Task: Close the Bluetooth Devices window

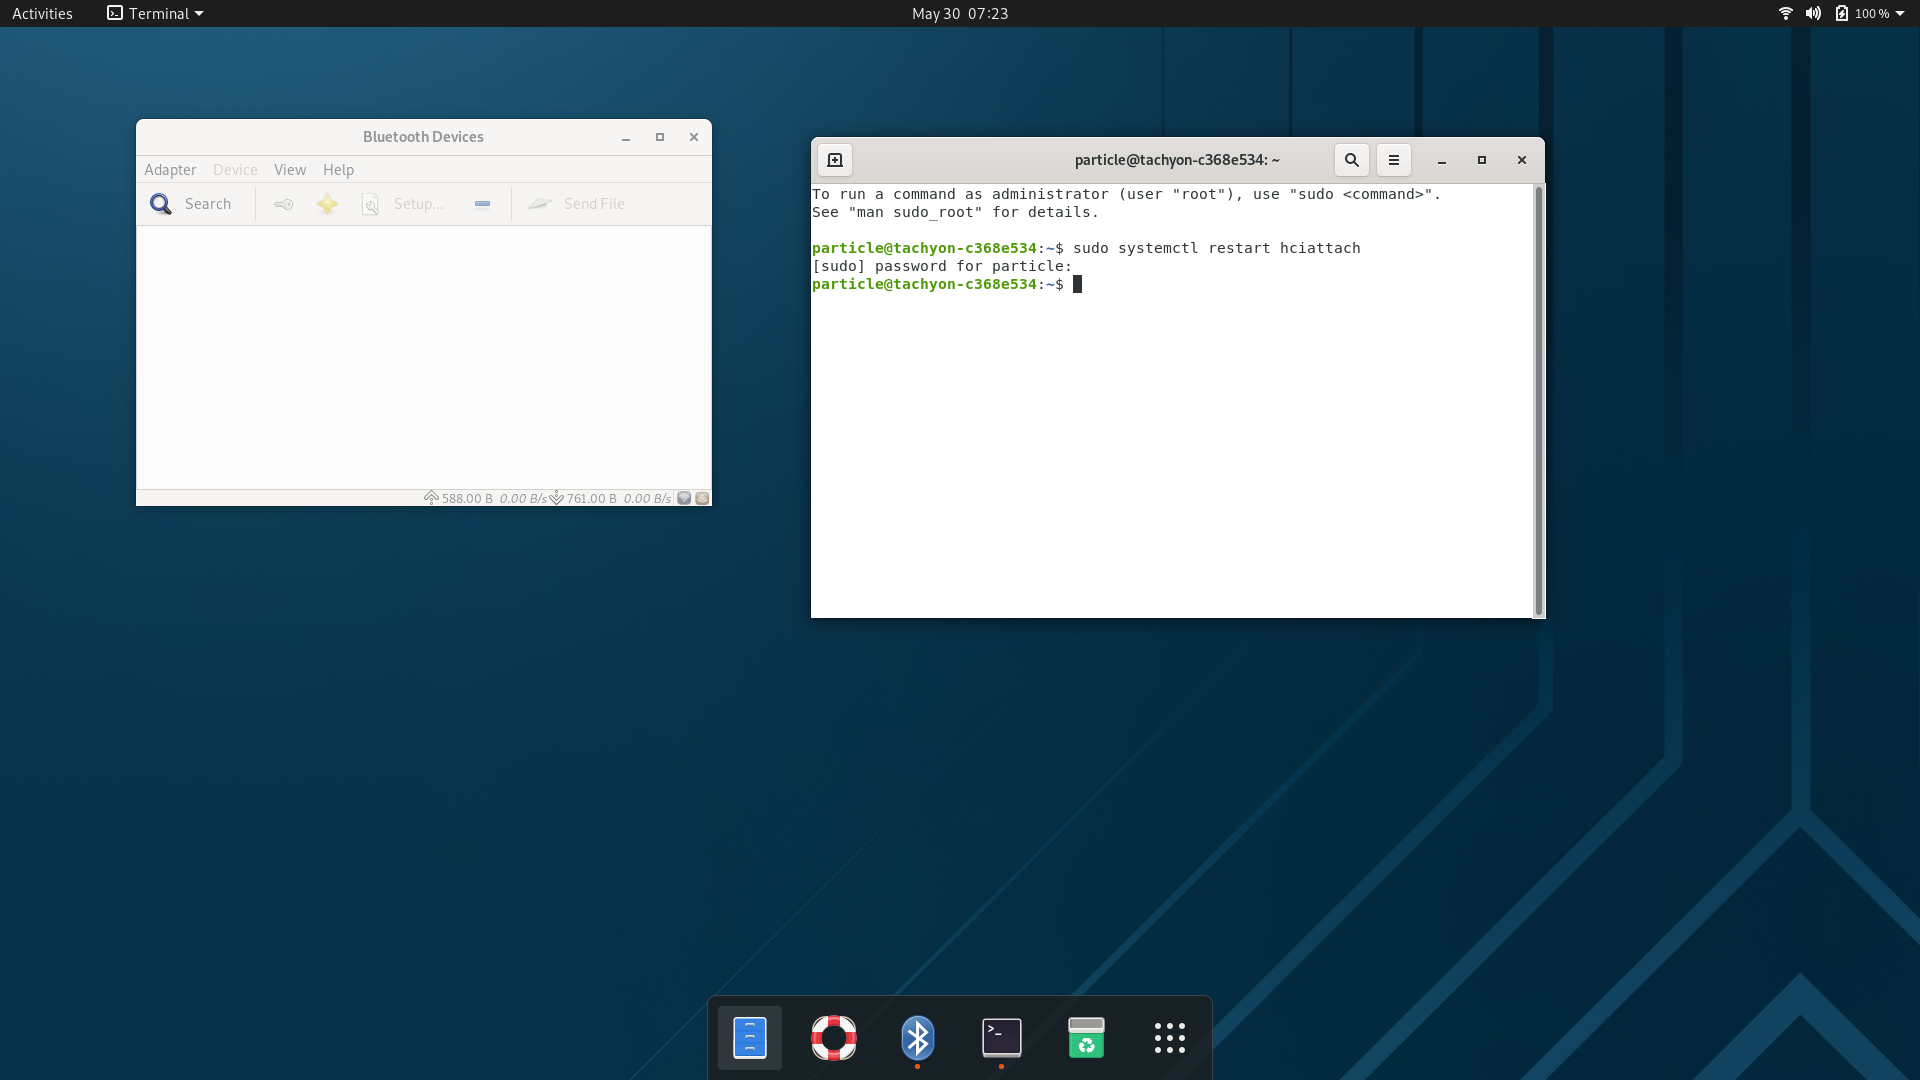Action: (x=694, y=137)
